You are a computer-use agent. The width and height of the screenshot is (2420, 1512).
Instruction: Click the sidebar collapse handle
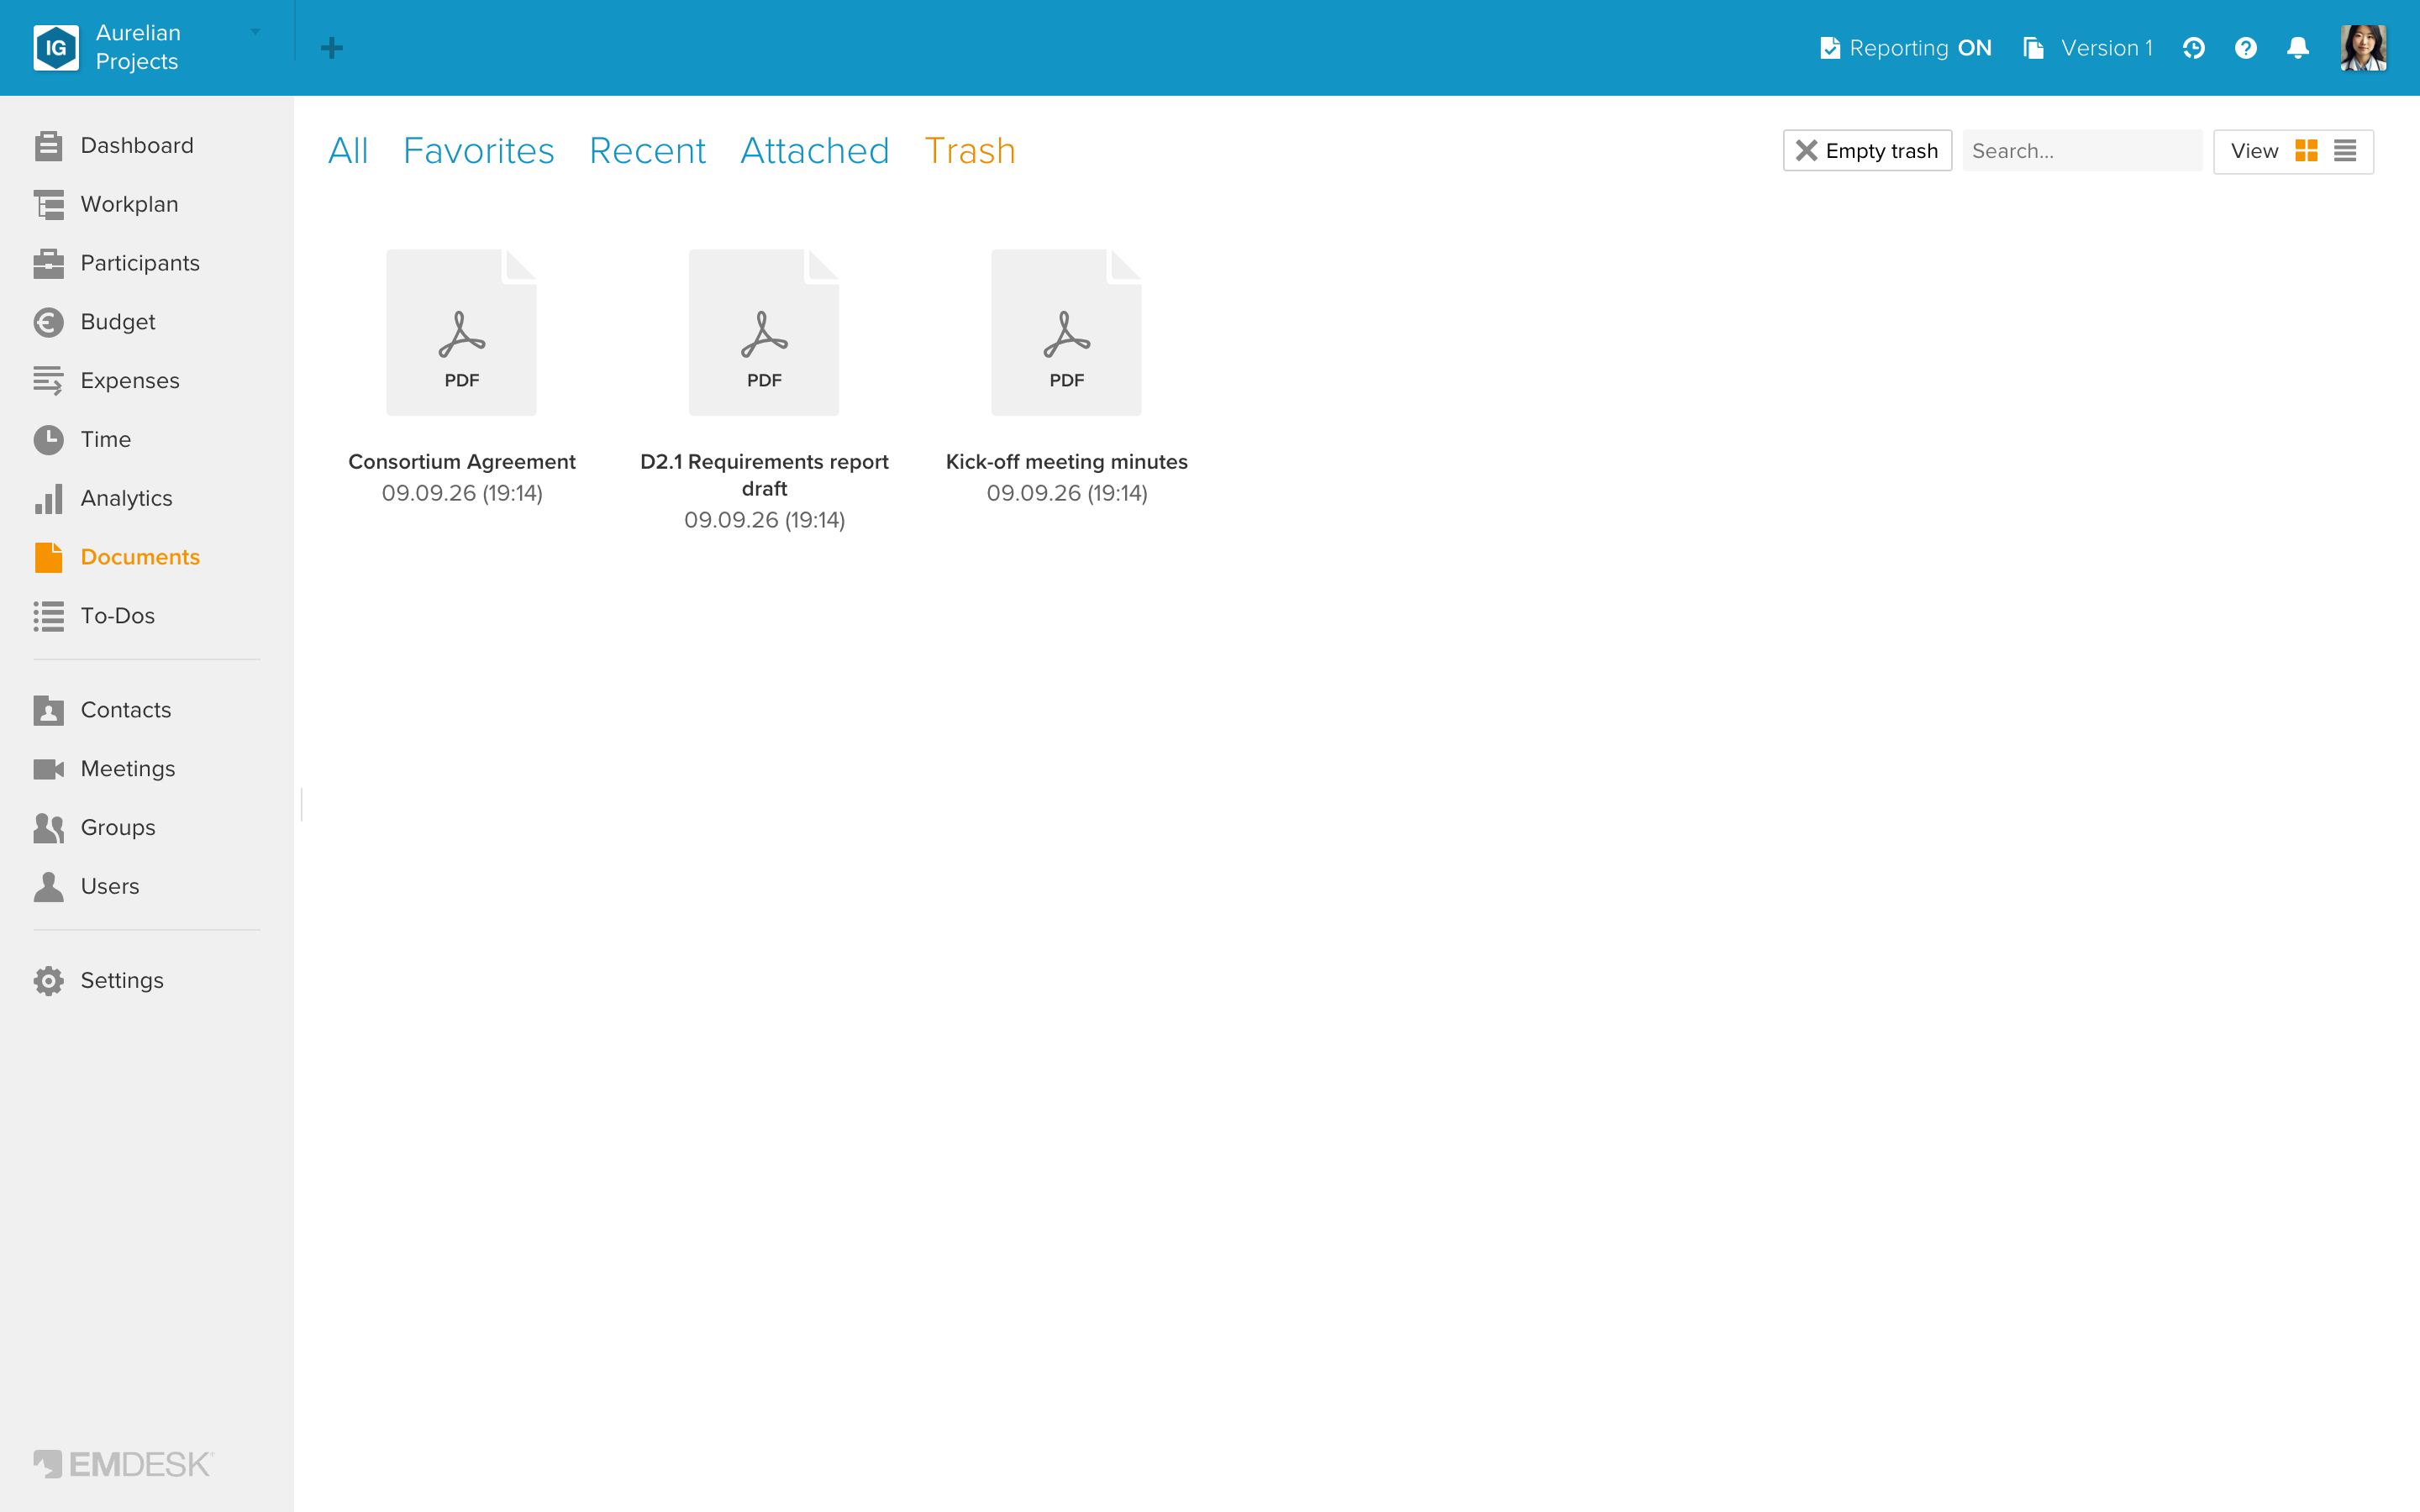point(301,804)
